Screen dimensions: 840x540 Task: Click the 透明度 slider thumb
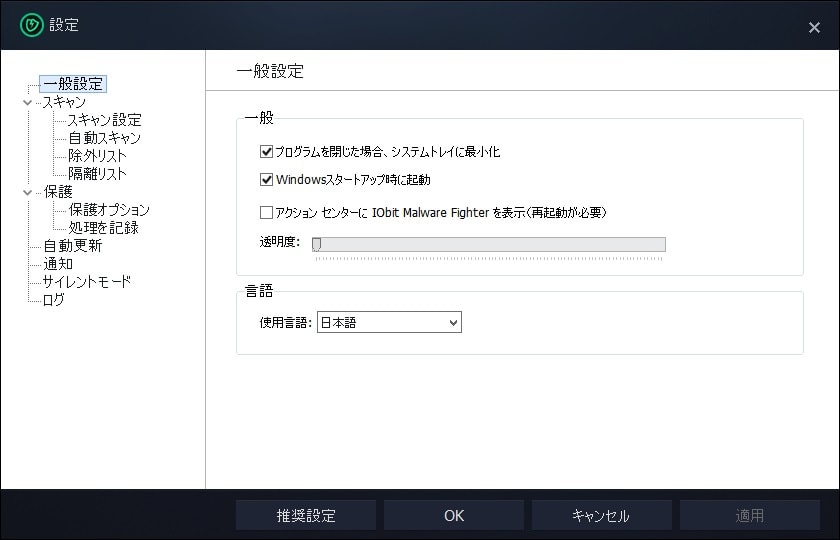(317, 244)
